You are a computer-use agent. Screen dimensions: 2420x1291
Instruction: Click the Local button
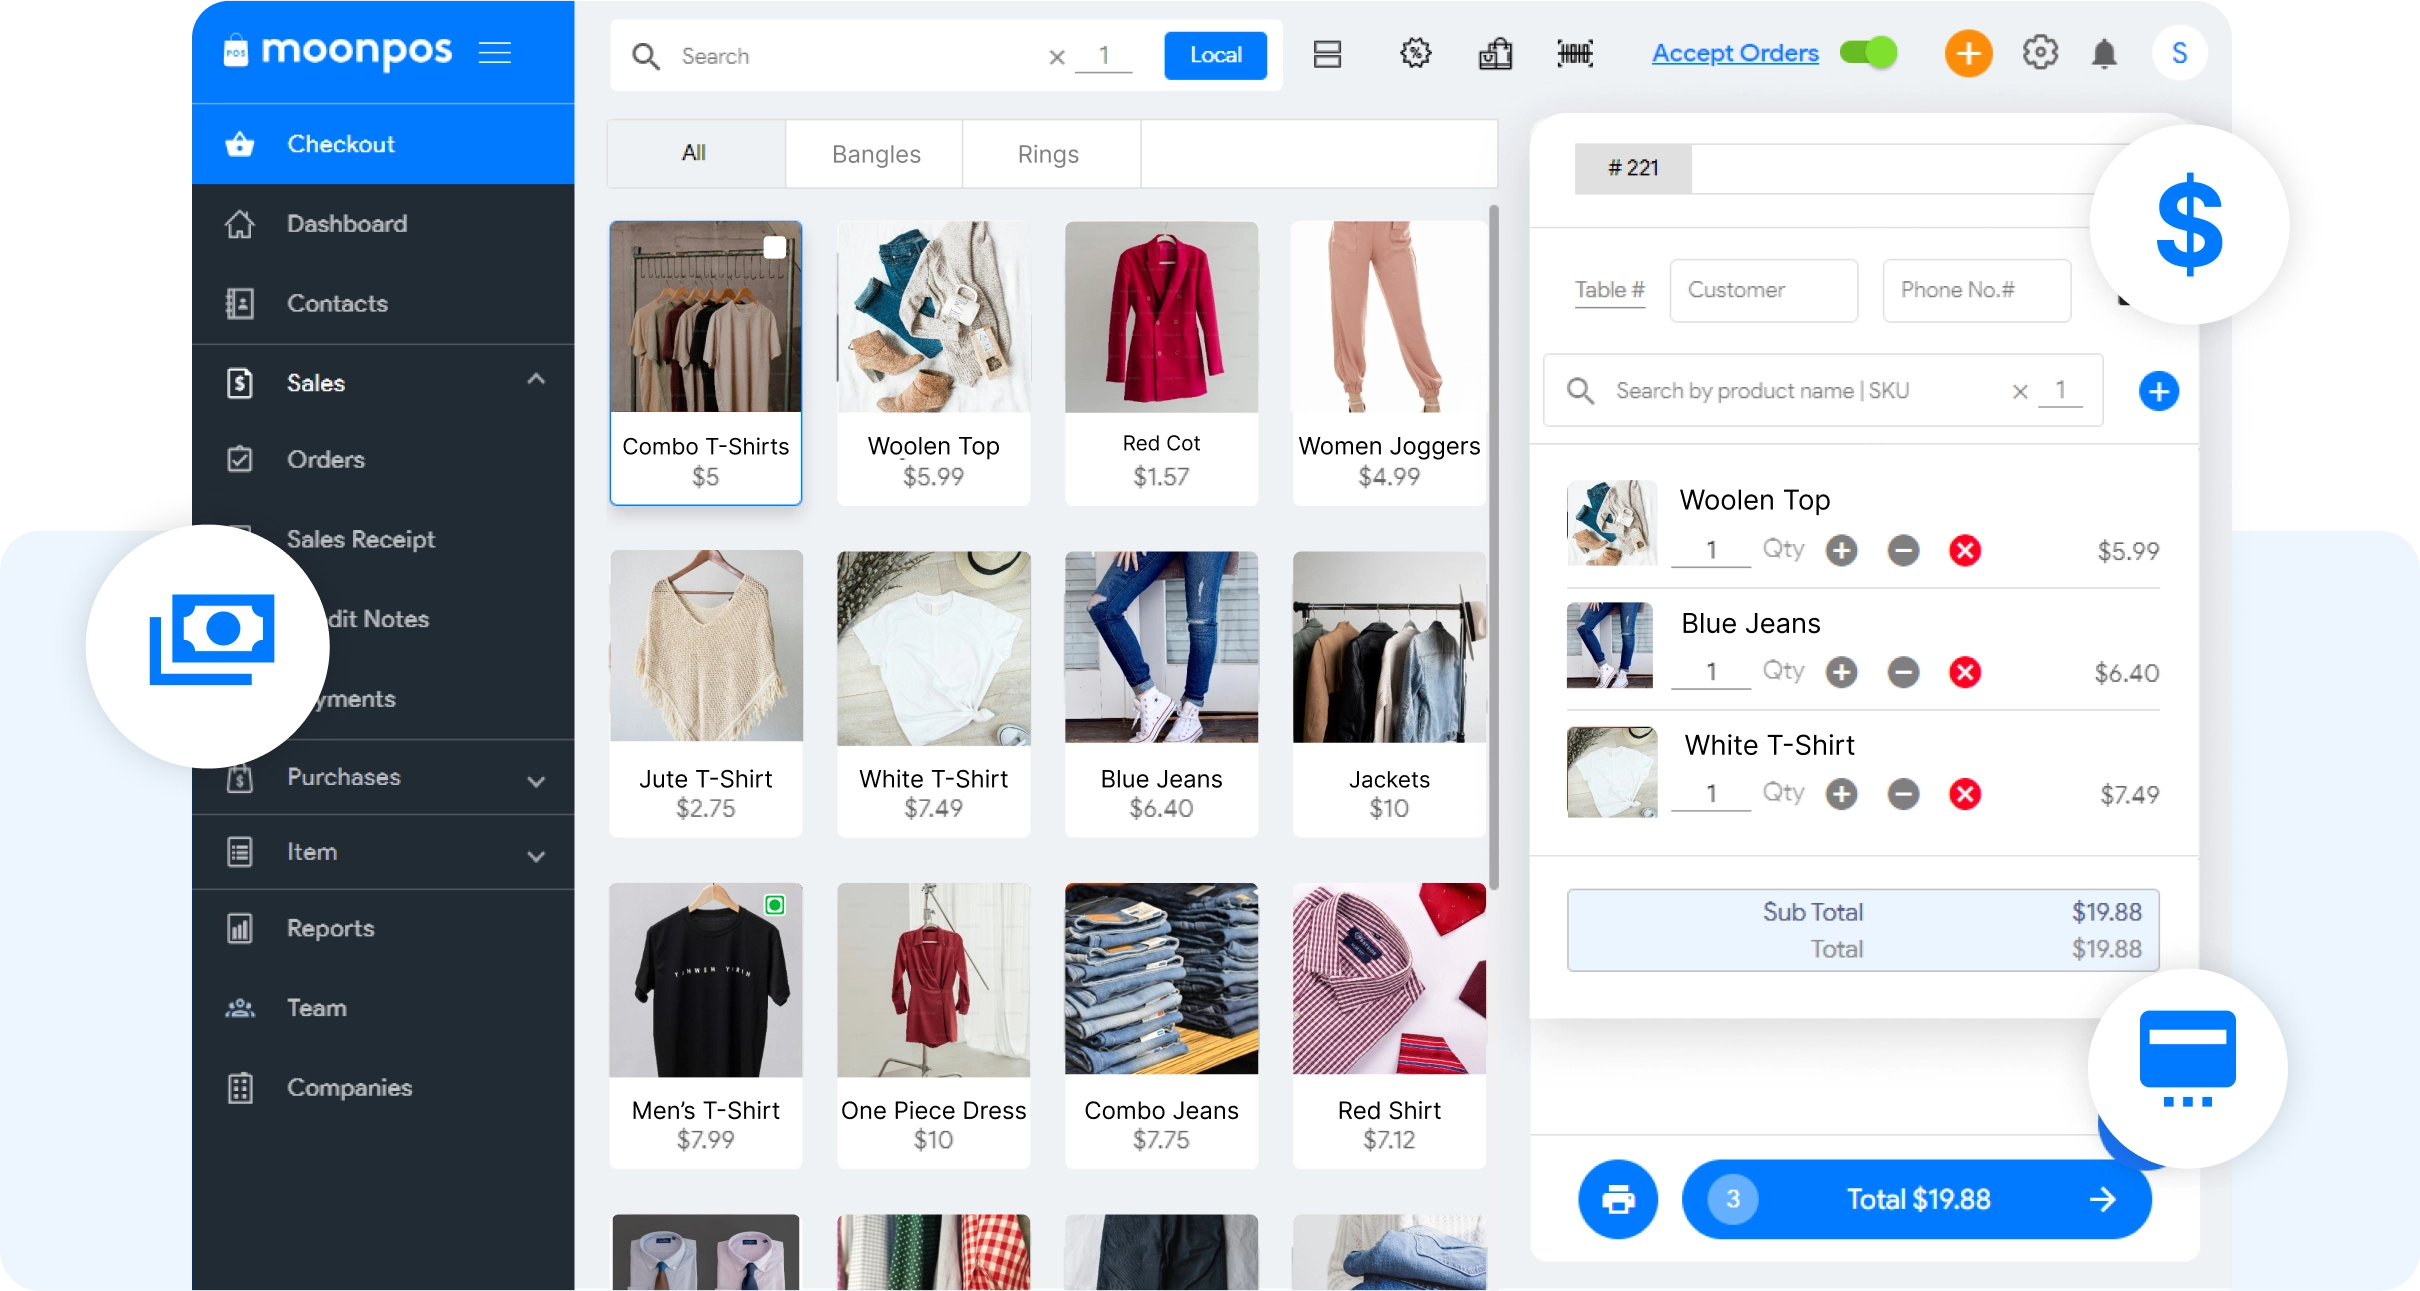1215,56
